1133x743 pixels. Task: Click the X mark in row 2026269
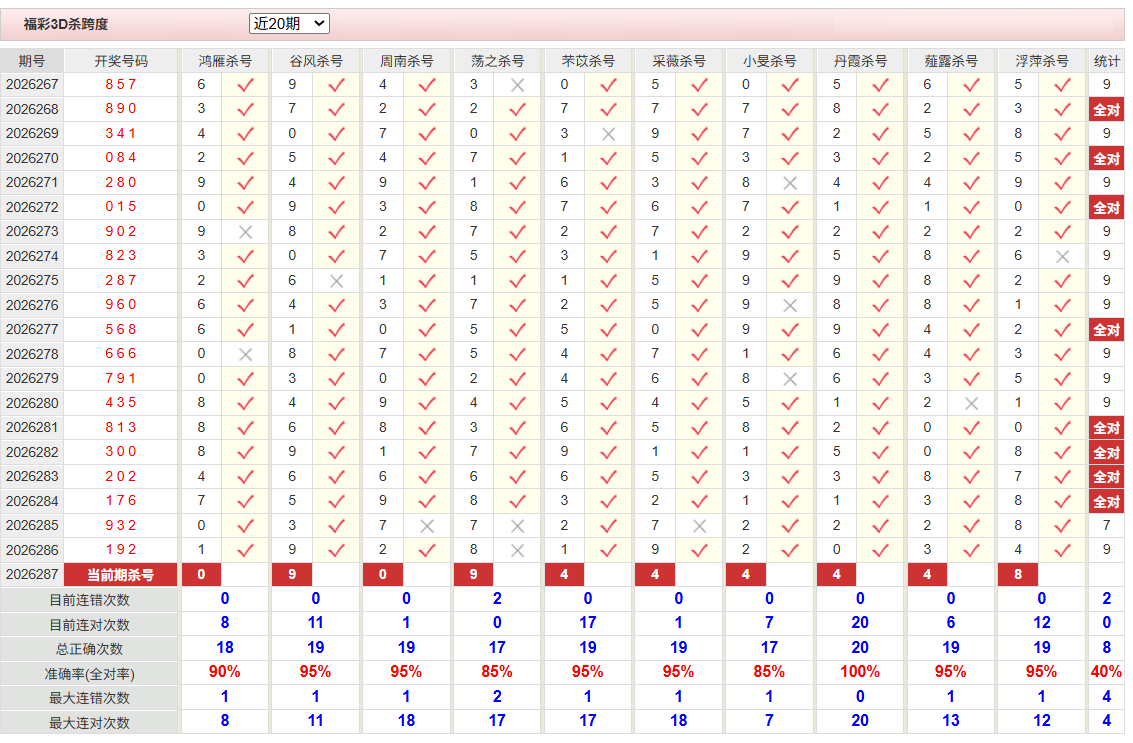pyautogui.click(x=608, y=134)
